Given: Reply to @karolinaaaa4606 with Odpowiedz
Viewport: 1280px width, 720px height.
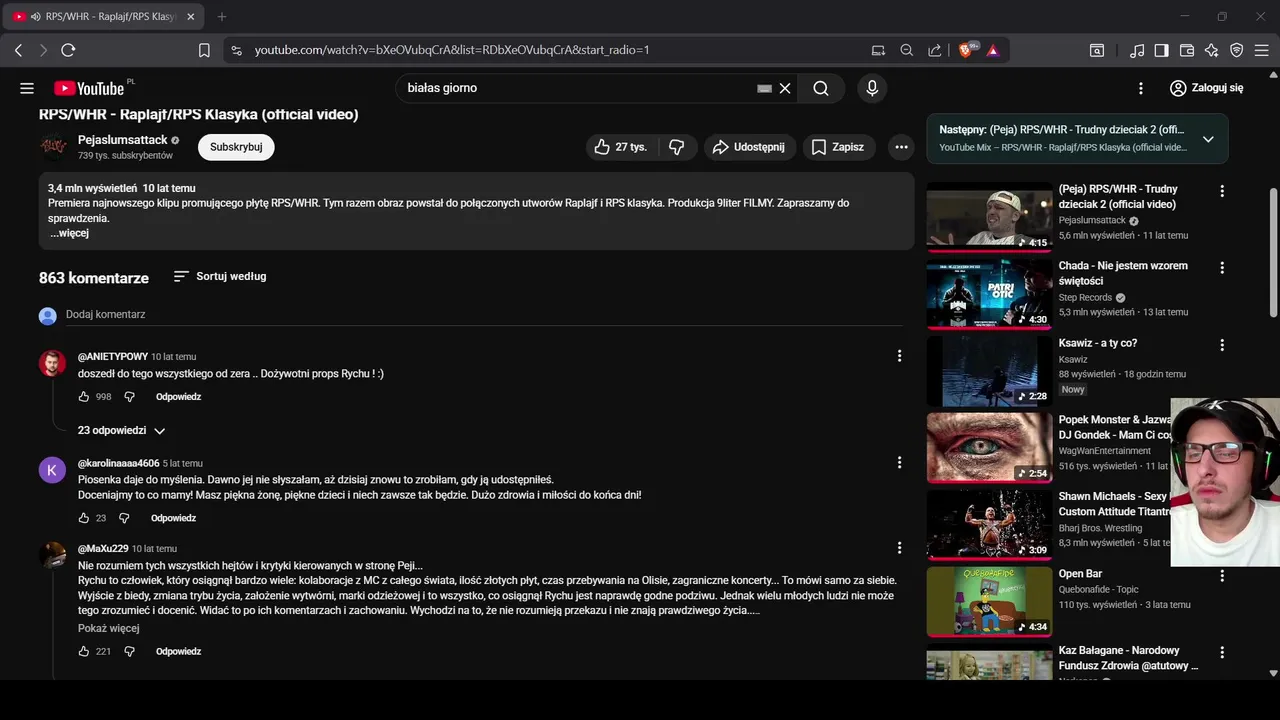Looking at the screenshot, I should click(x=173, y=518).
